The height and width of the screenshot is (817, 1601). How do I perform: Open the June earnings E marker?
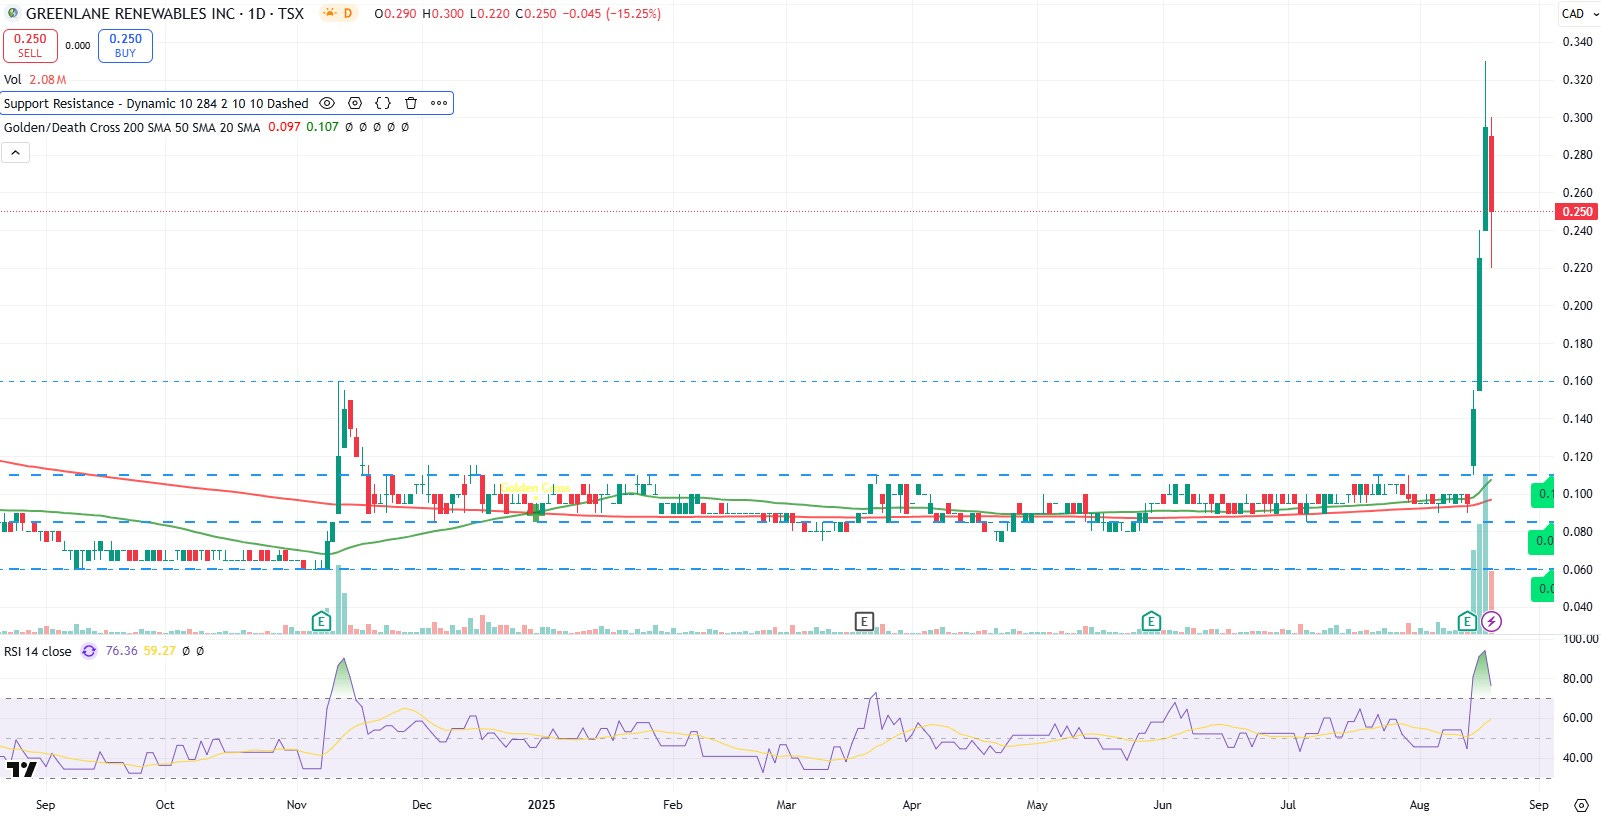[x=1151, y=621]
